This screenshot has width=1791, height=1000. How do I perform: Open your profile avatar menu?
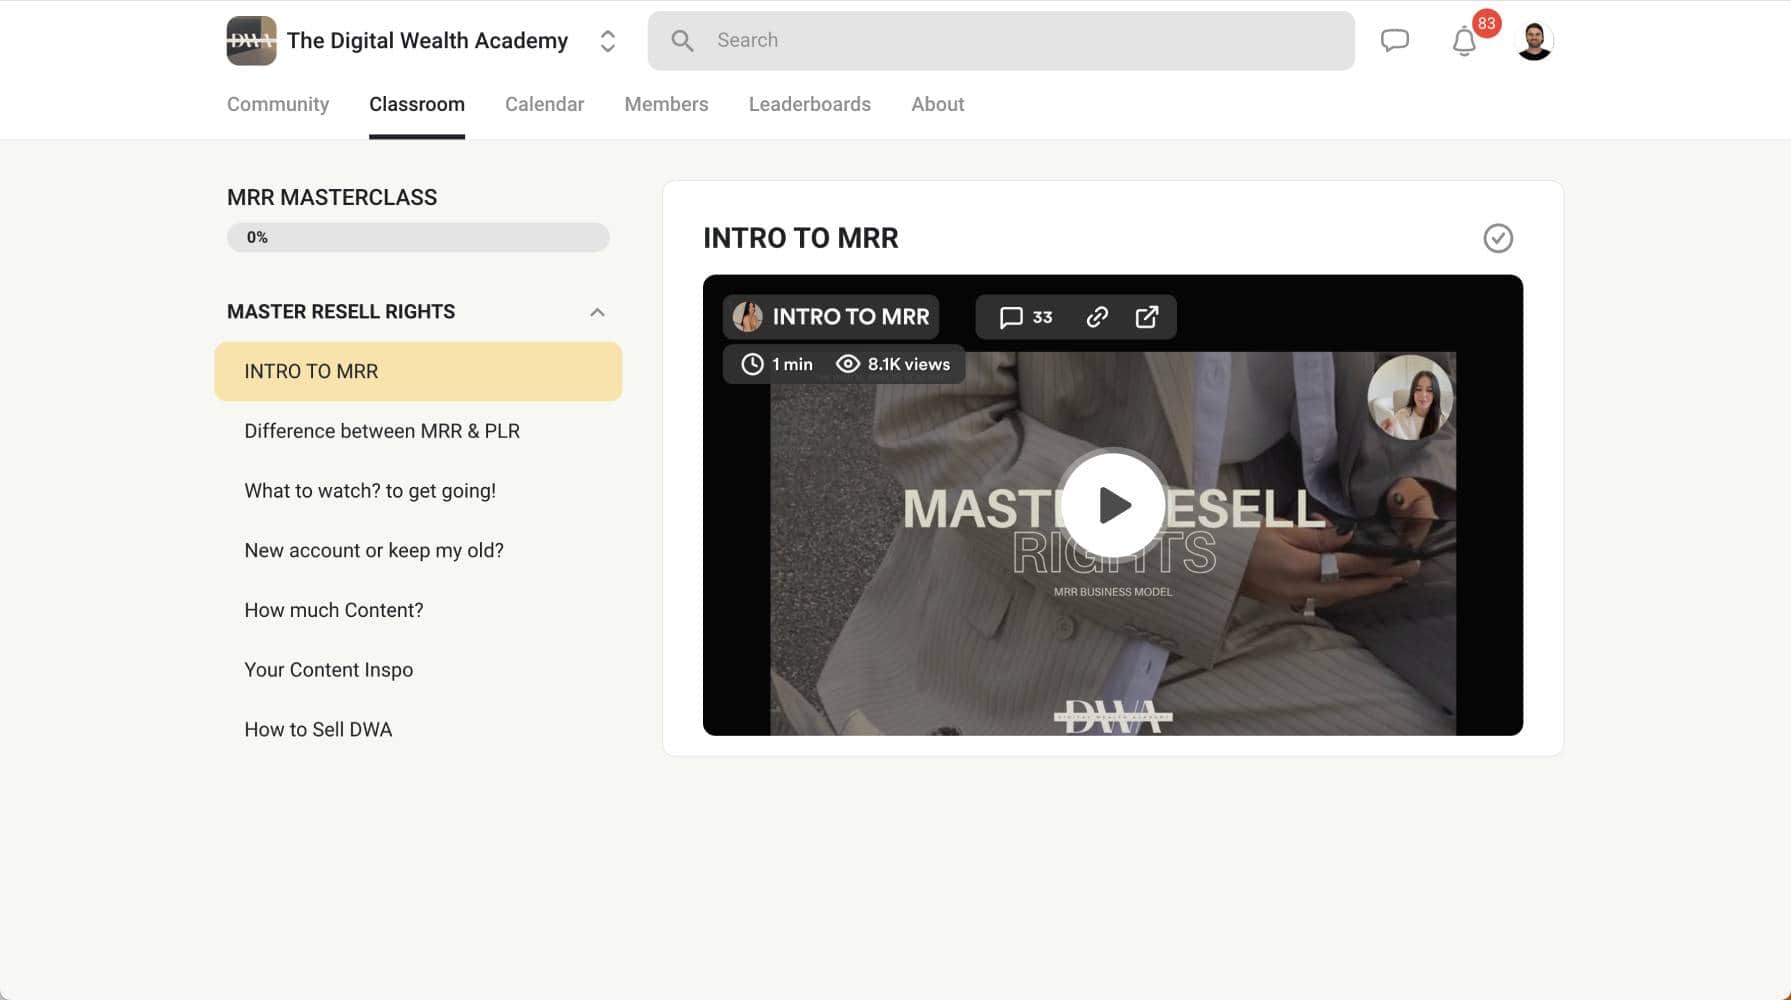pos(1534,40)
